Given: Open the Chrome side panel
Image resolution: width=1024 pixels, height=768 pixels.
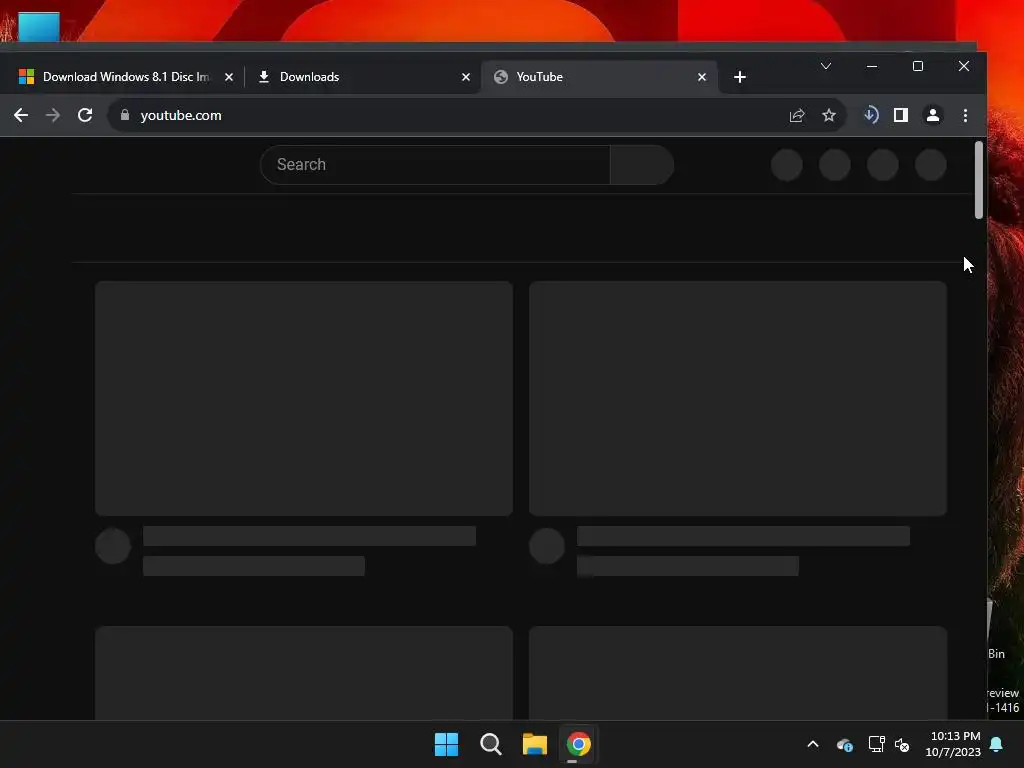Looking at the screenshot, I should coord(901,116).
